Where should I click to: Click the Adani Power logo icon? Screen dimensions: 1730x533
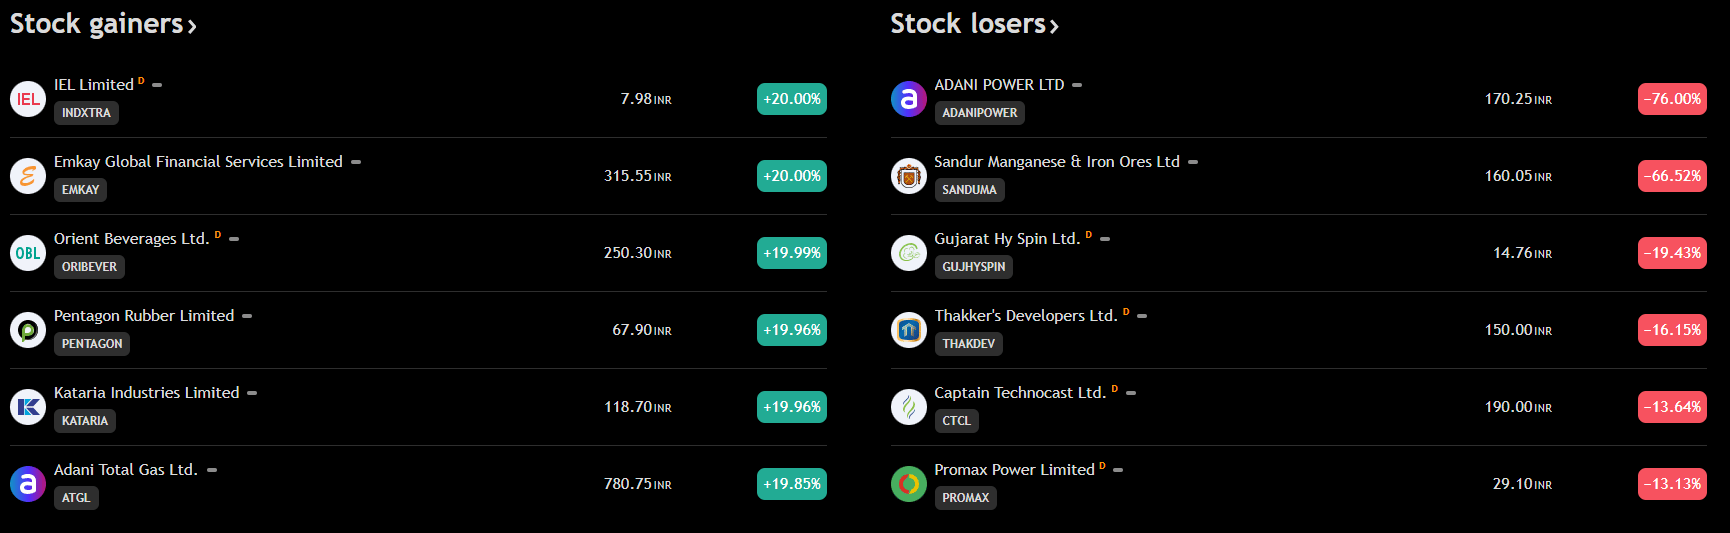point(909,99)
